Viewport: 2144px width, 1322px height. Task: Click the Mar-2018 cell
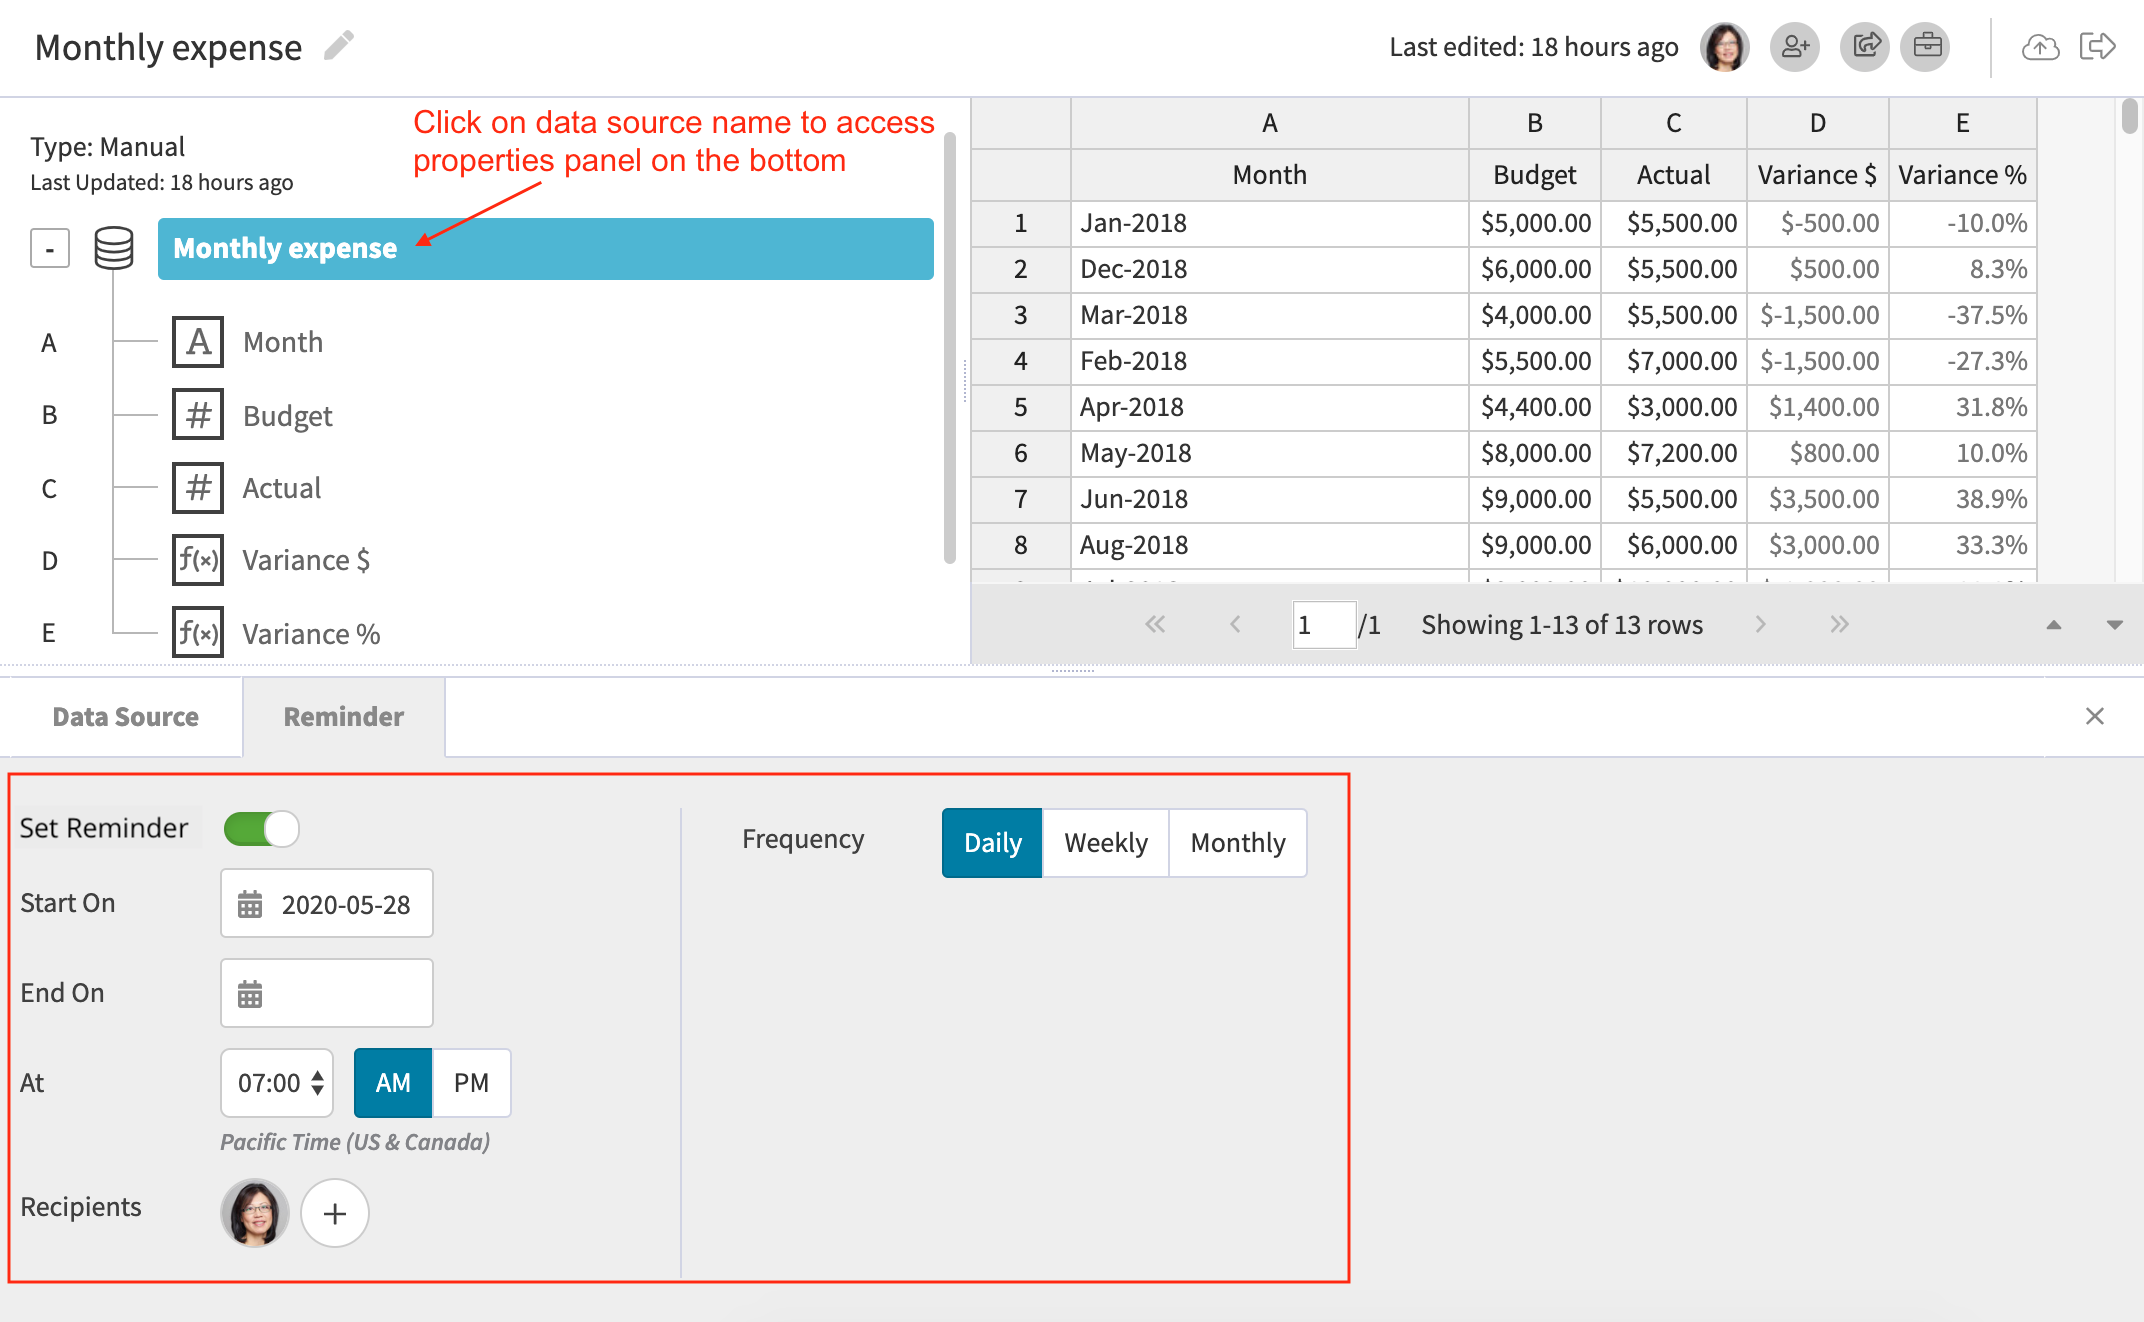point(1270,315)
